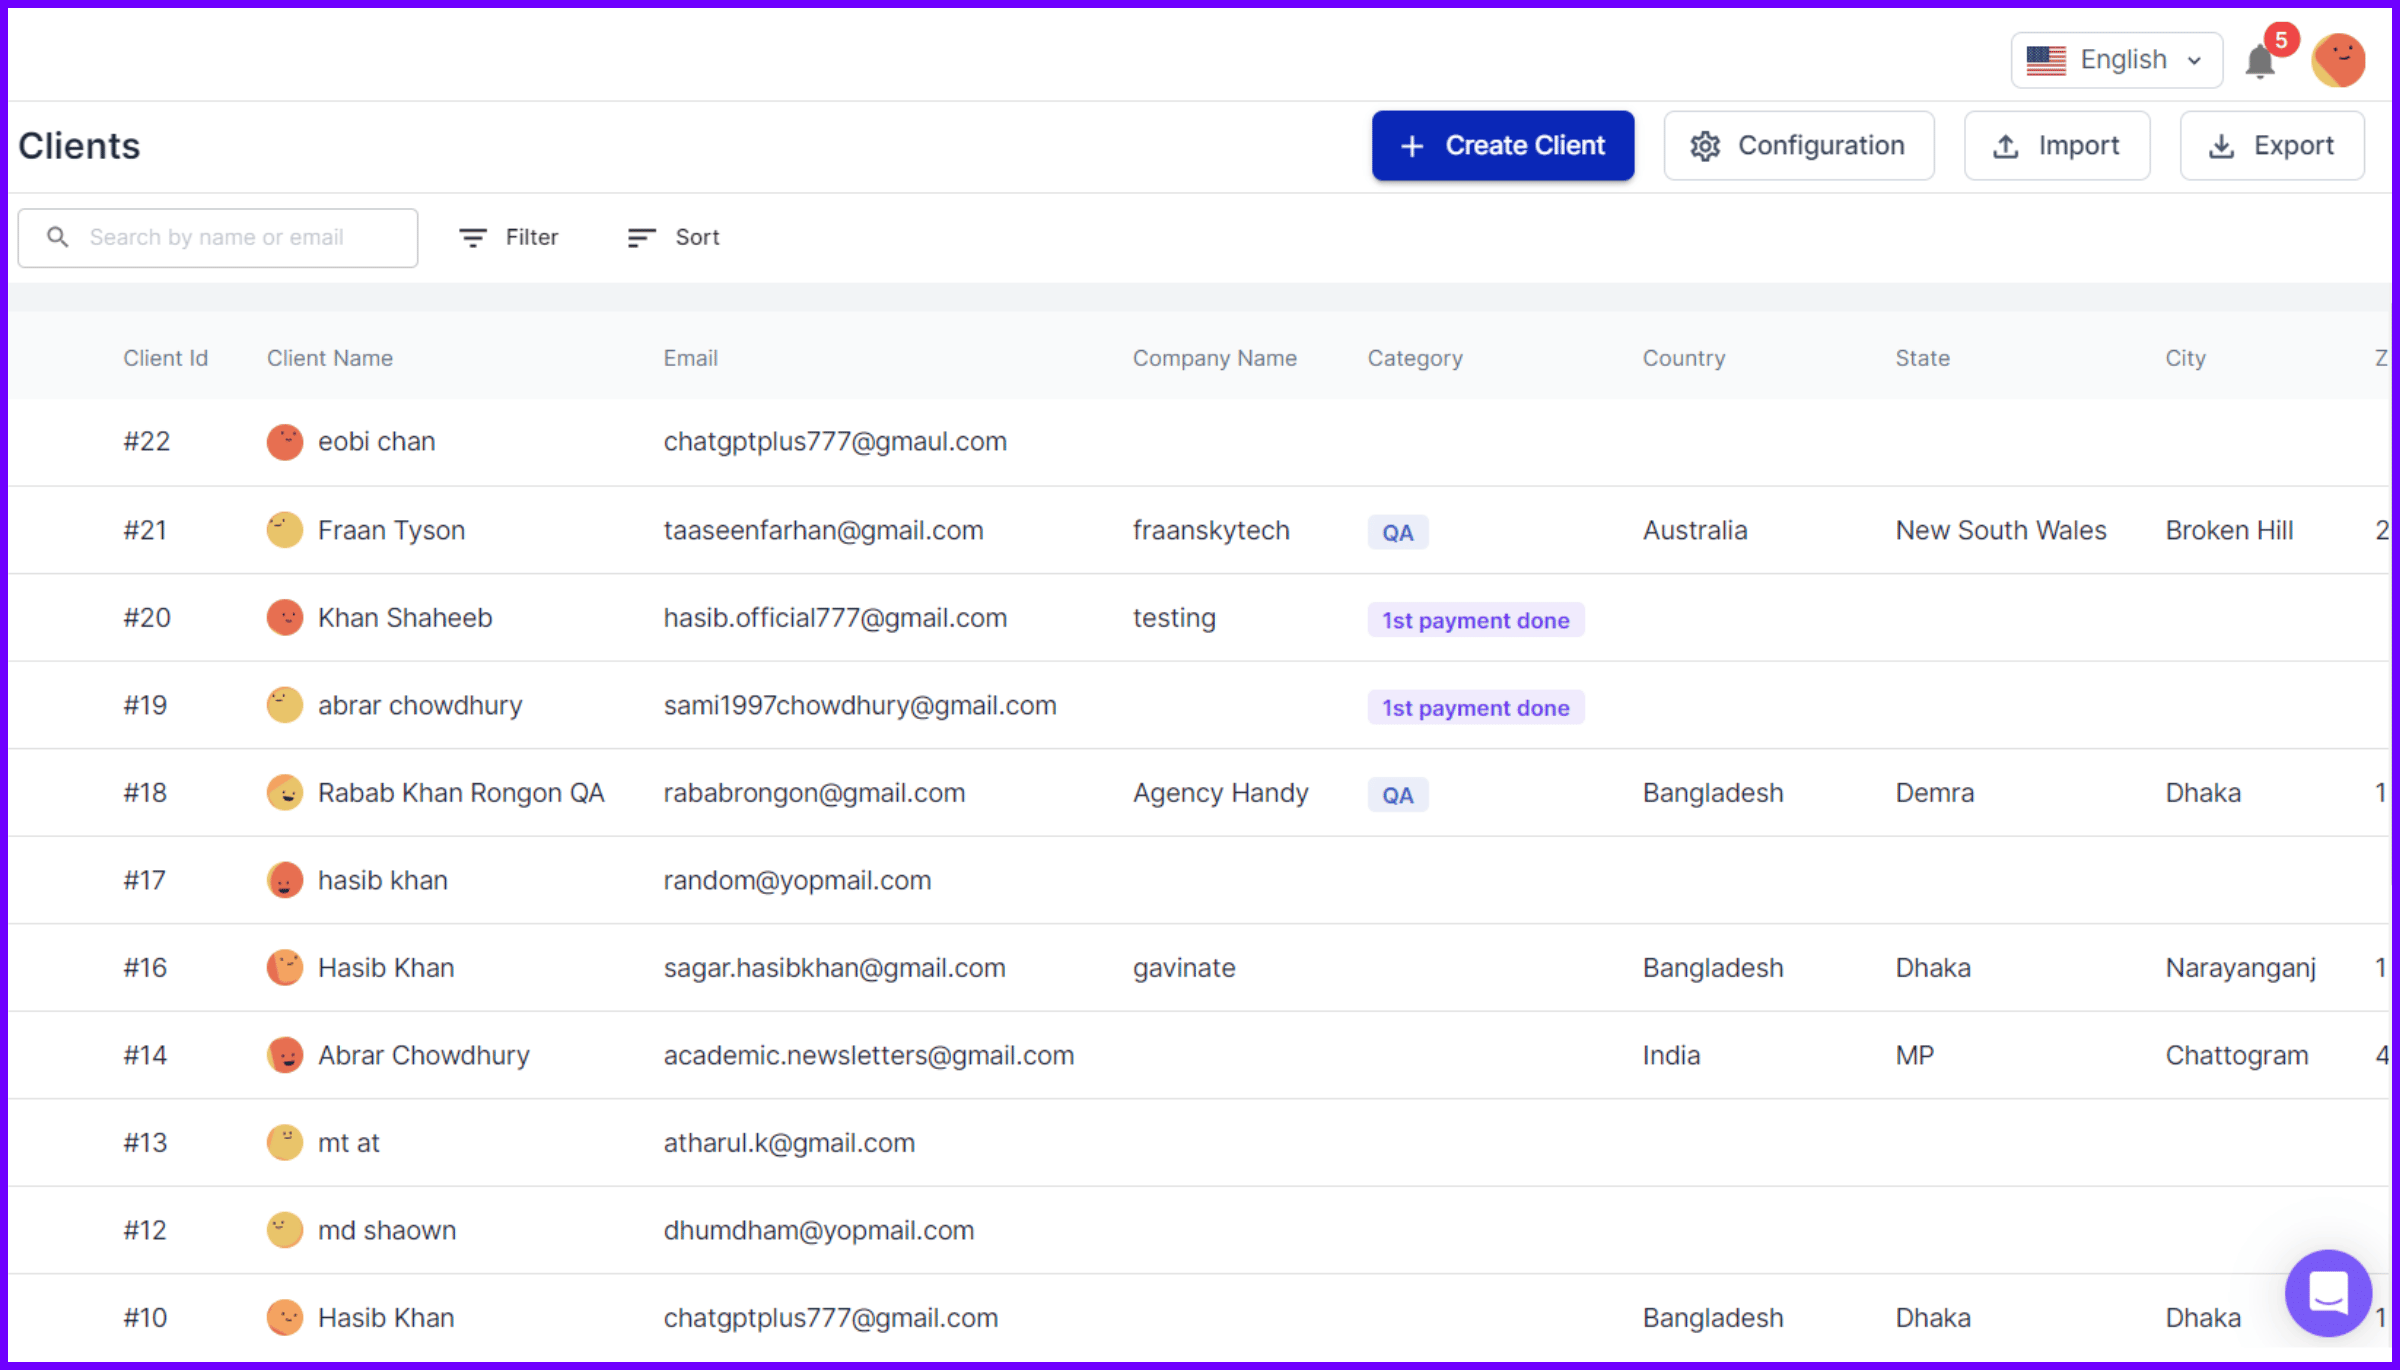Click hasib khan's avatar in row #17
Screen dimensions: 2400x1370
click(x=285, y=880)
